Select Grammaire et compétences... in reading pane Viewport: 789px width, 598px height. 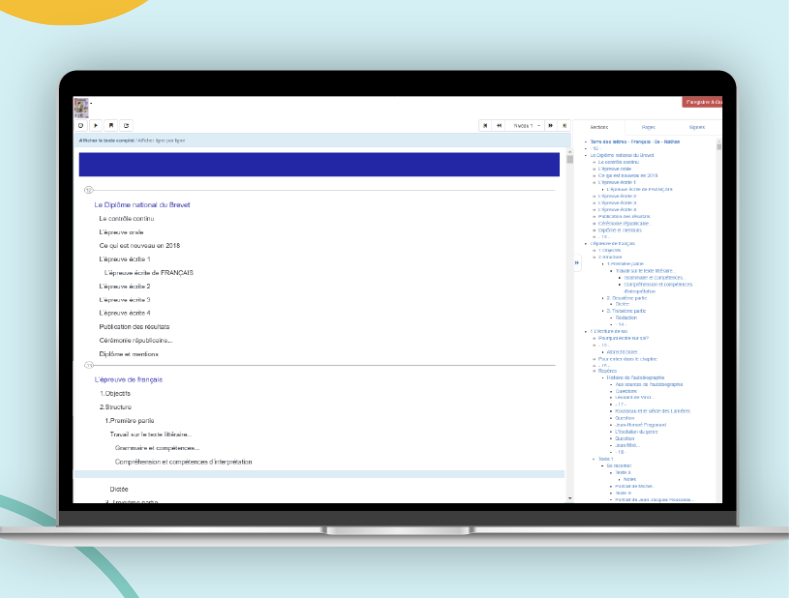pos(157,448)
